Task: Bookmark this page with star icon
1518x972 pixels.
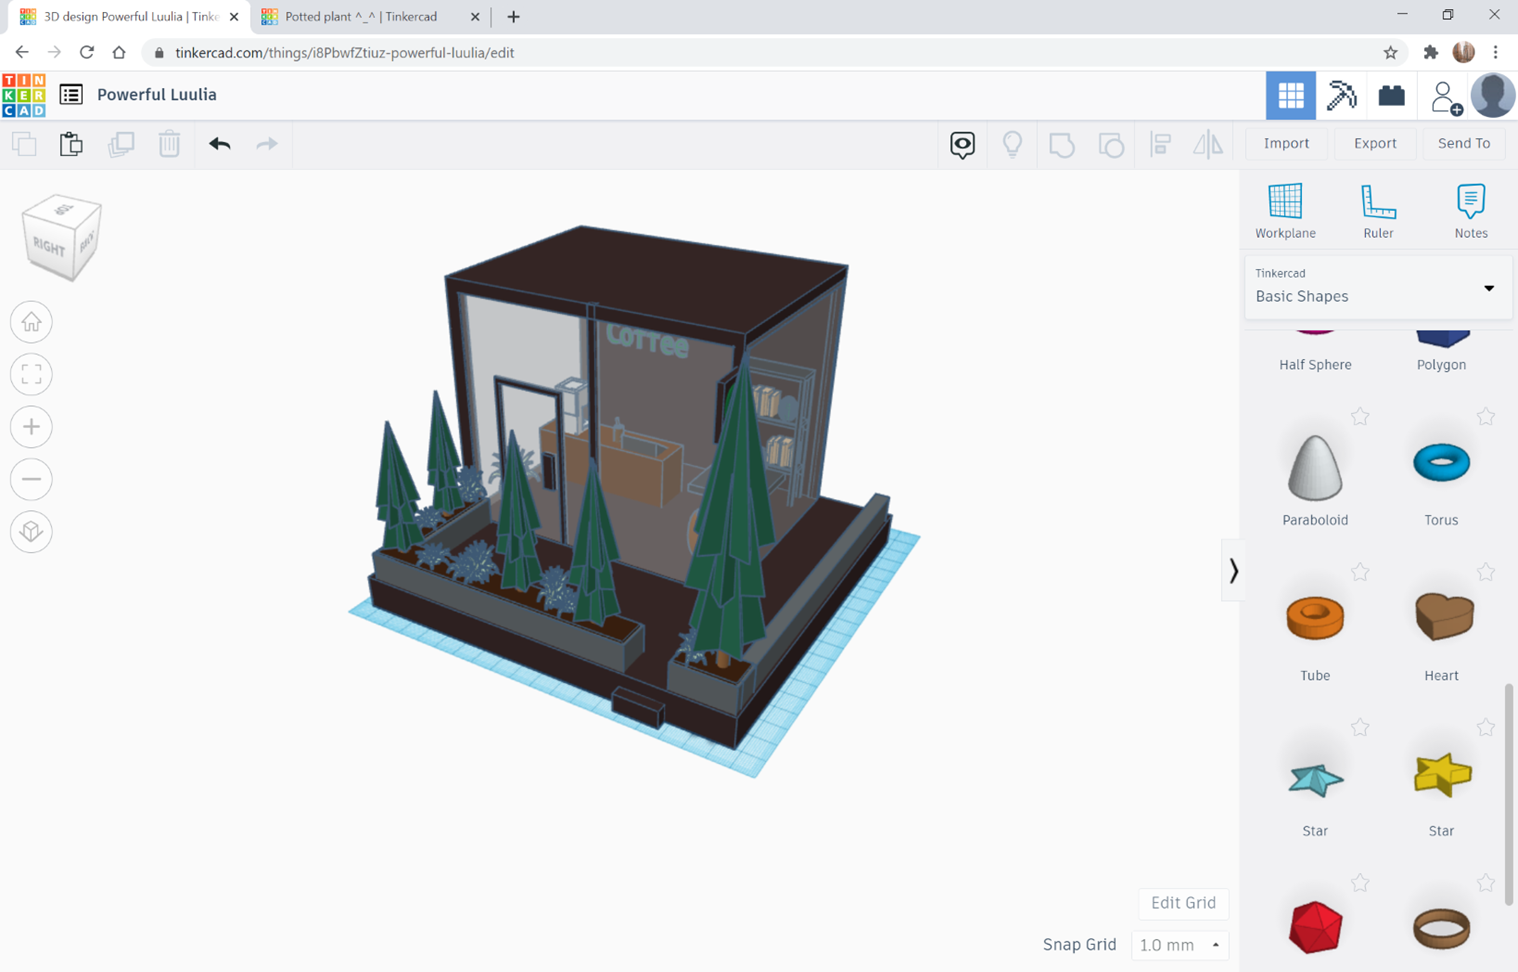Action: click(1390, 53)
